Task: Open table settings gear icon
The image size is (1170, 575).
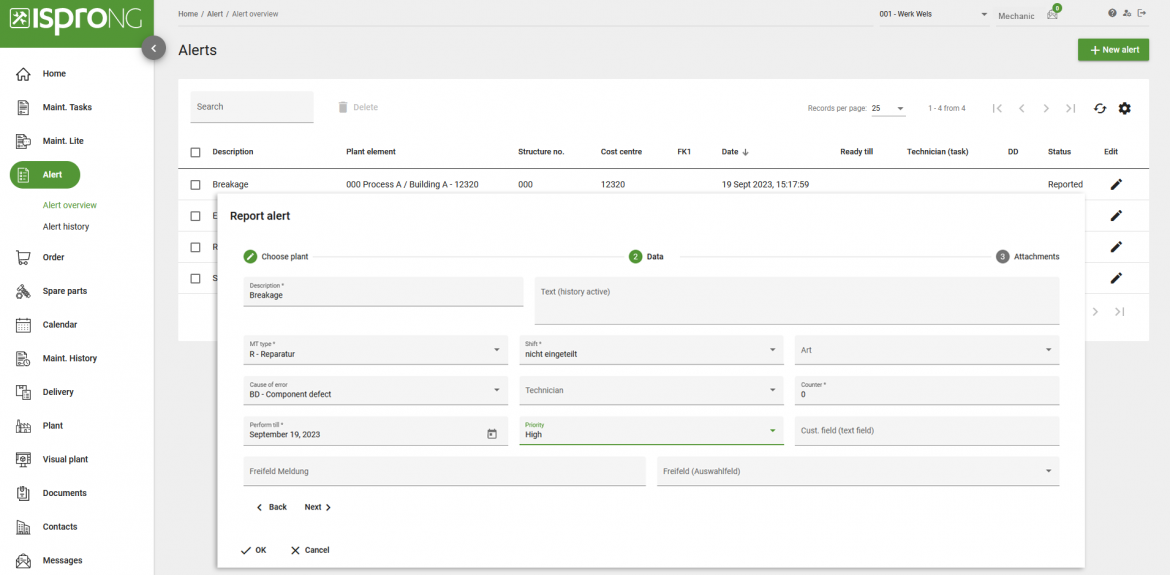Action: [x=1124, y=108]
